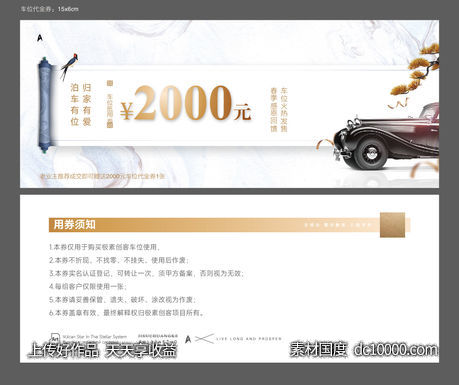459x385 pixels.
Task: Click the "Vulcan Star in The Stellar System" text
Action: pyautogui.click(x=94, y=337)
